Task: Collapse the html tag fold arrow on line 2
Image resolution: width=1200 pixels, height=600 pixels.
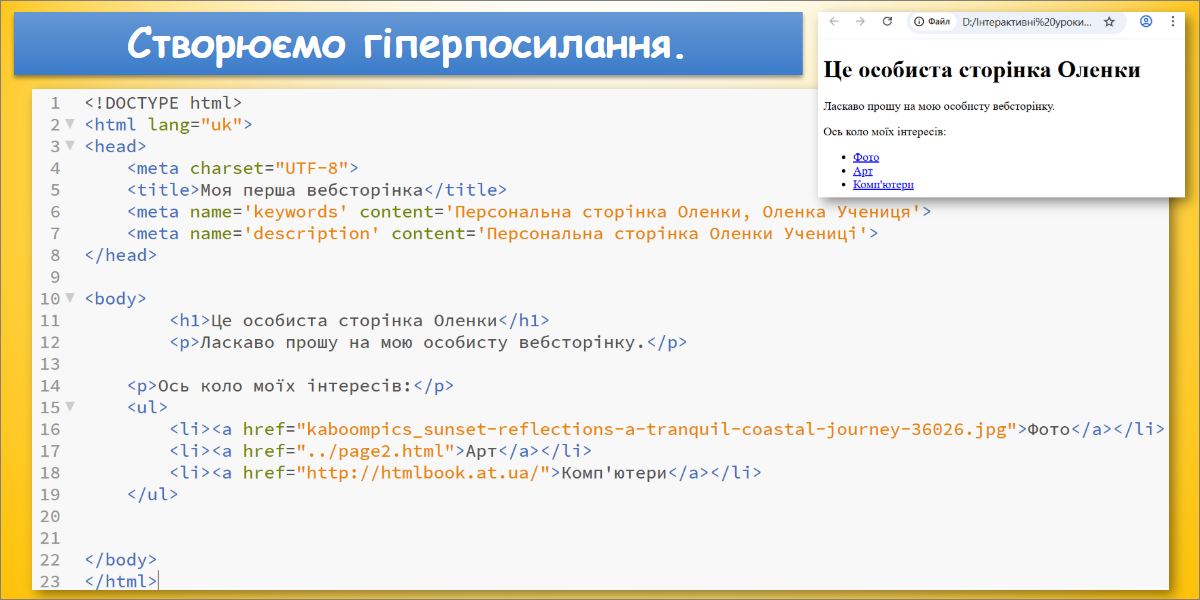Action: click(x=69, y=124)
